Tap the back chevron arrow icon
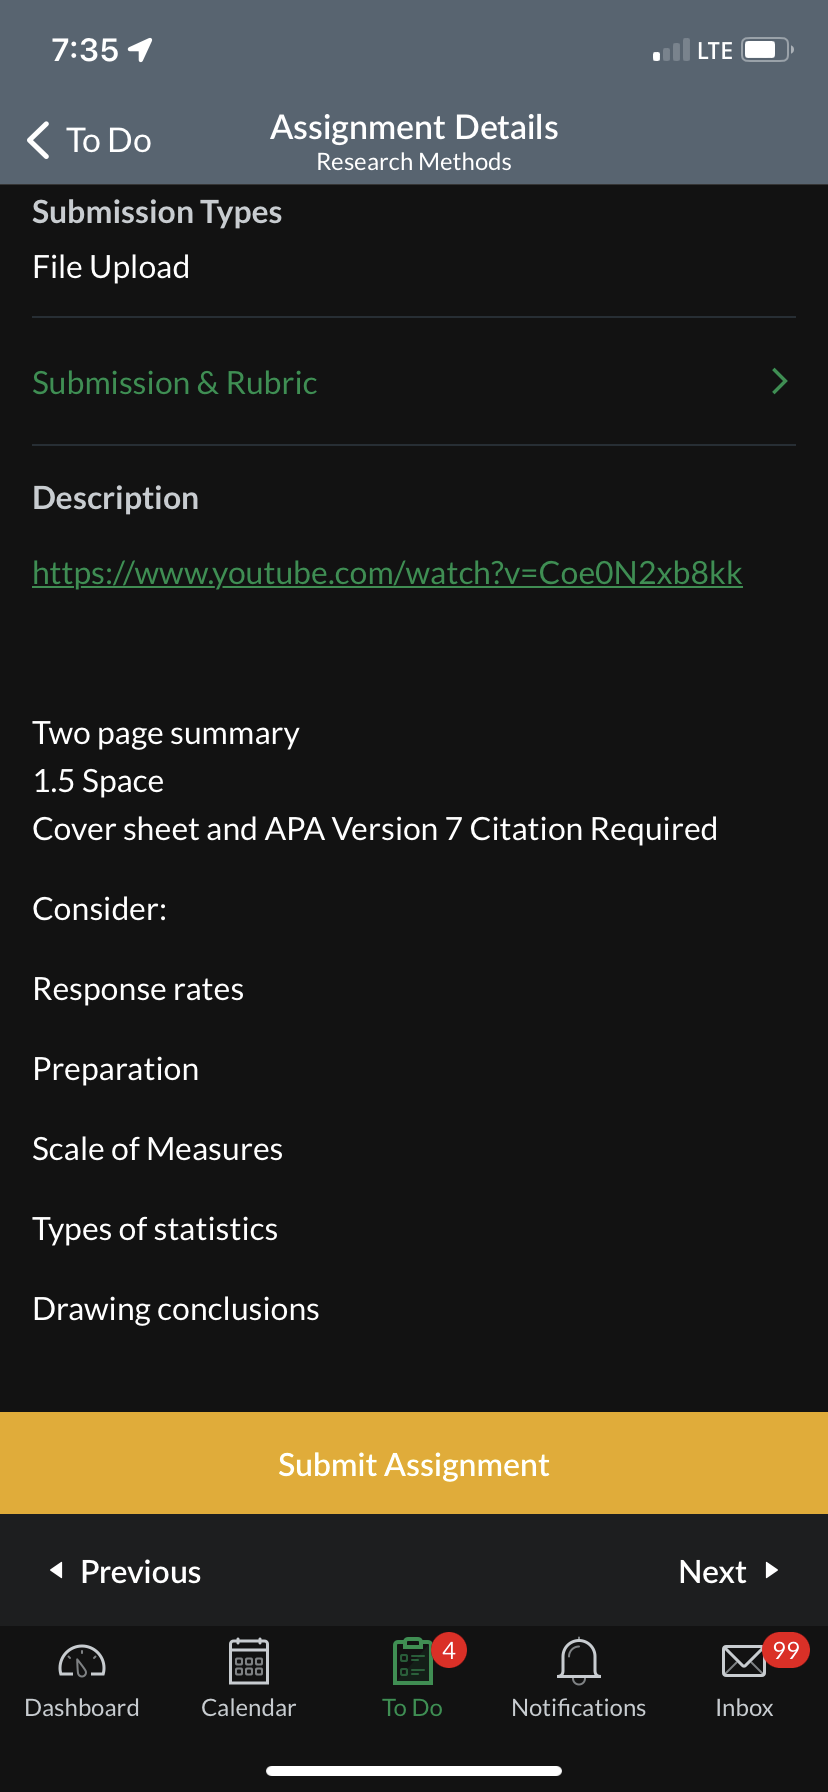828x1792 pixels. click(x=38, y=141)
